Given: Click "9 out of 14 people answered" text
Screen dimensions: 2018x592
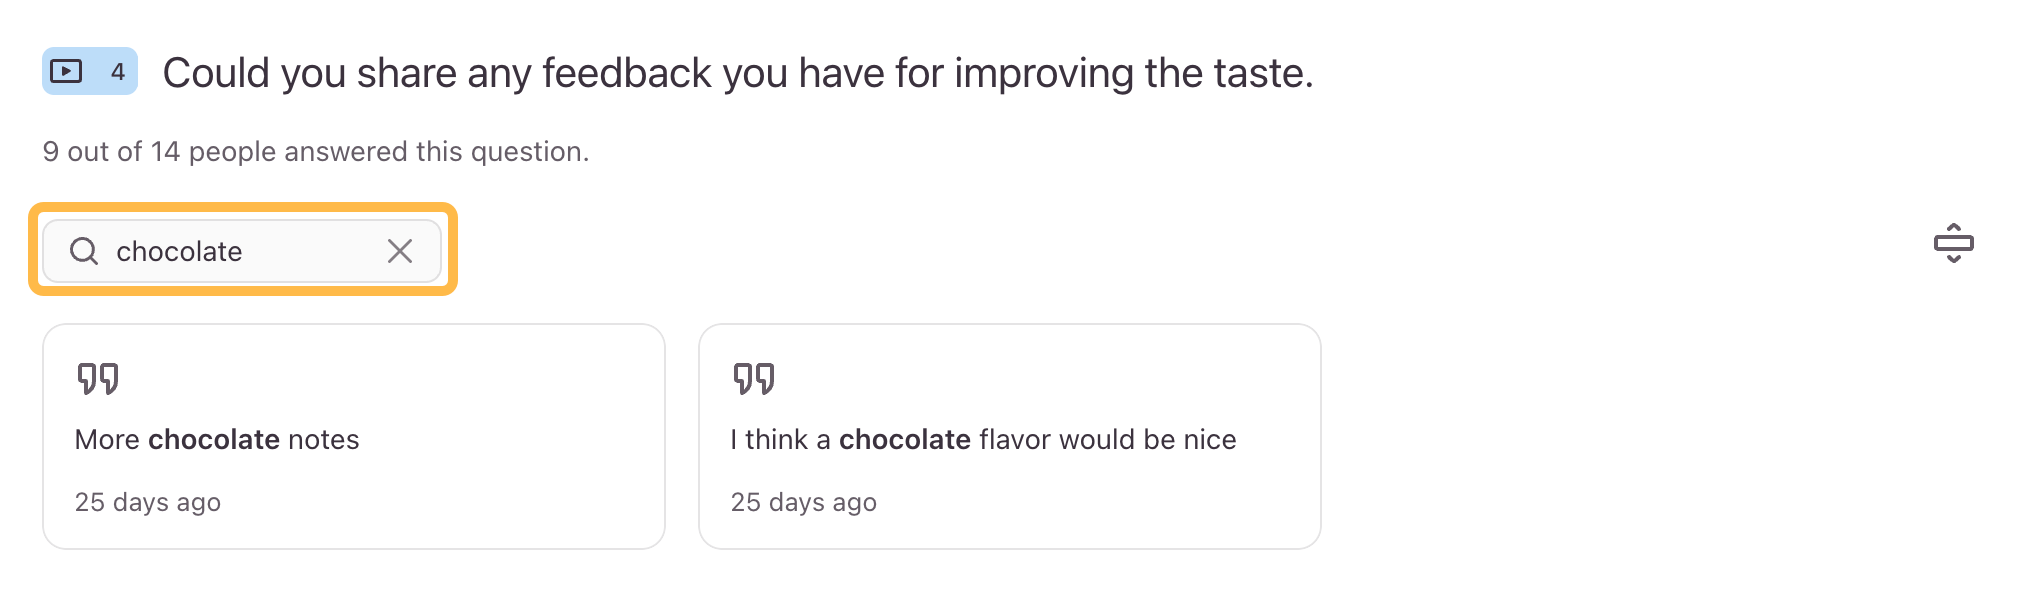Looking at the screenshot, I should click(316, 152).
